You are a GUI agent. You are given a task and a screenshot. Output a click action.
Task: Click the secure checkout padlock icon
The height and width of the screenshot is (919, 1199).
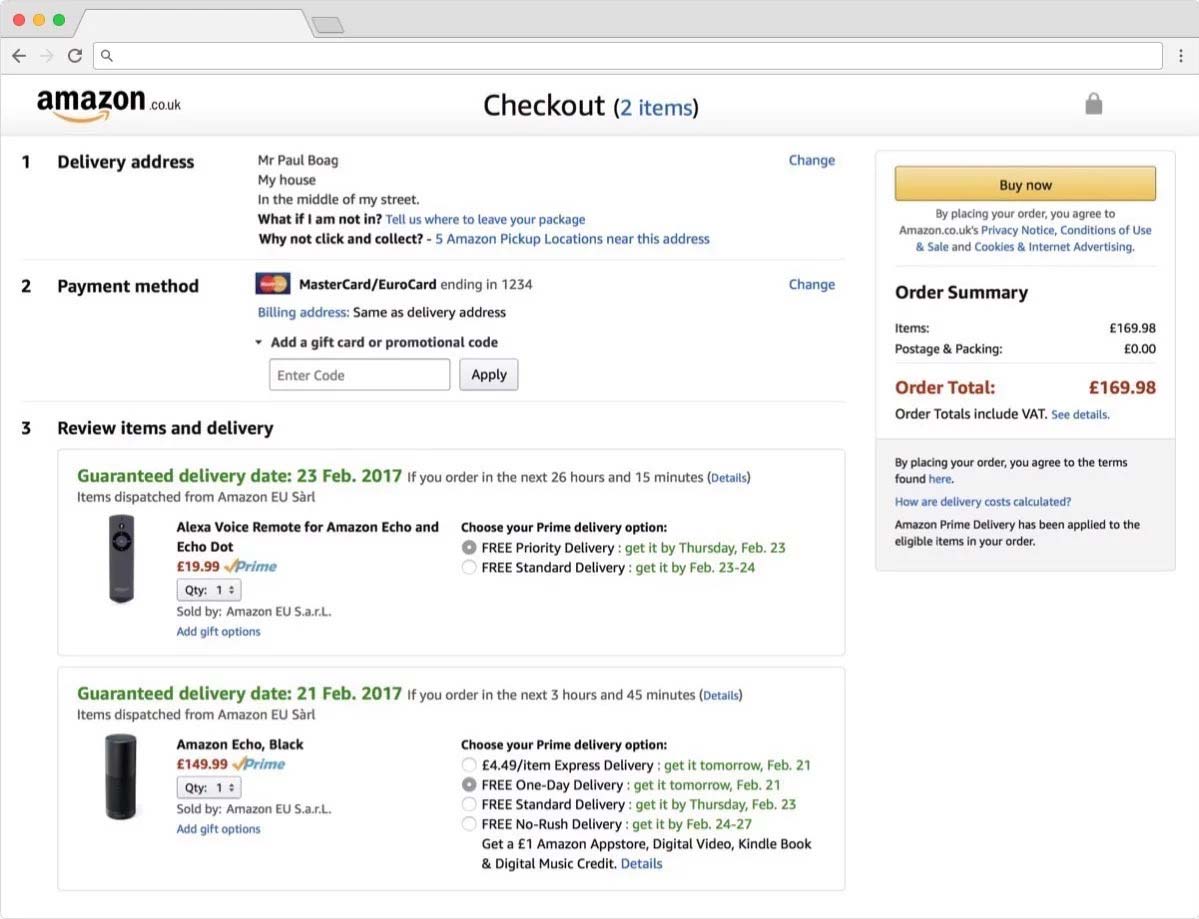[1093, 104]
